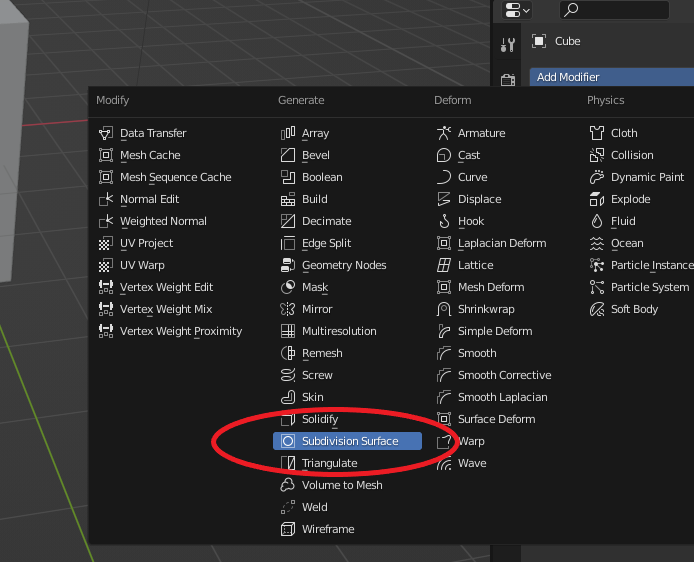Add the Triangulate modifier
Image resolution: width=694 pixels, height=562 pixels.
pos(329,463)
